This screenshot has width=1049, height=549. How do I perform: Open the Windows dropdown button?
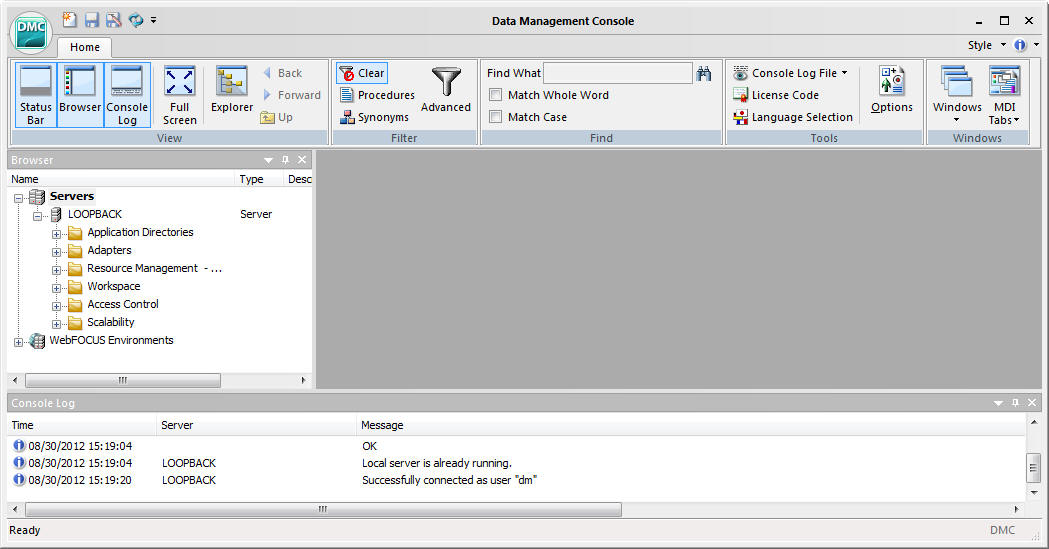957,95
